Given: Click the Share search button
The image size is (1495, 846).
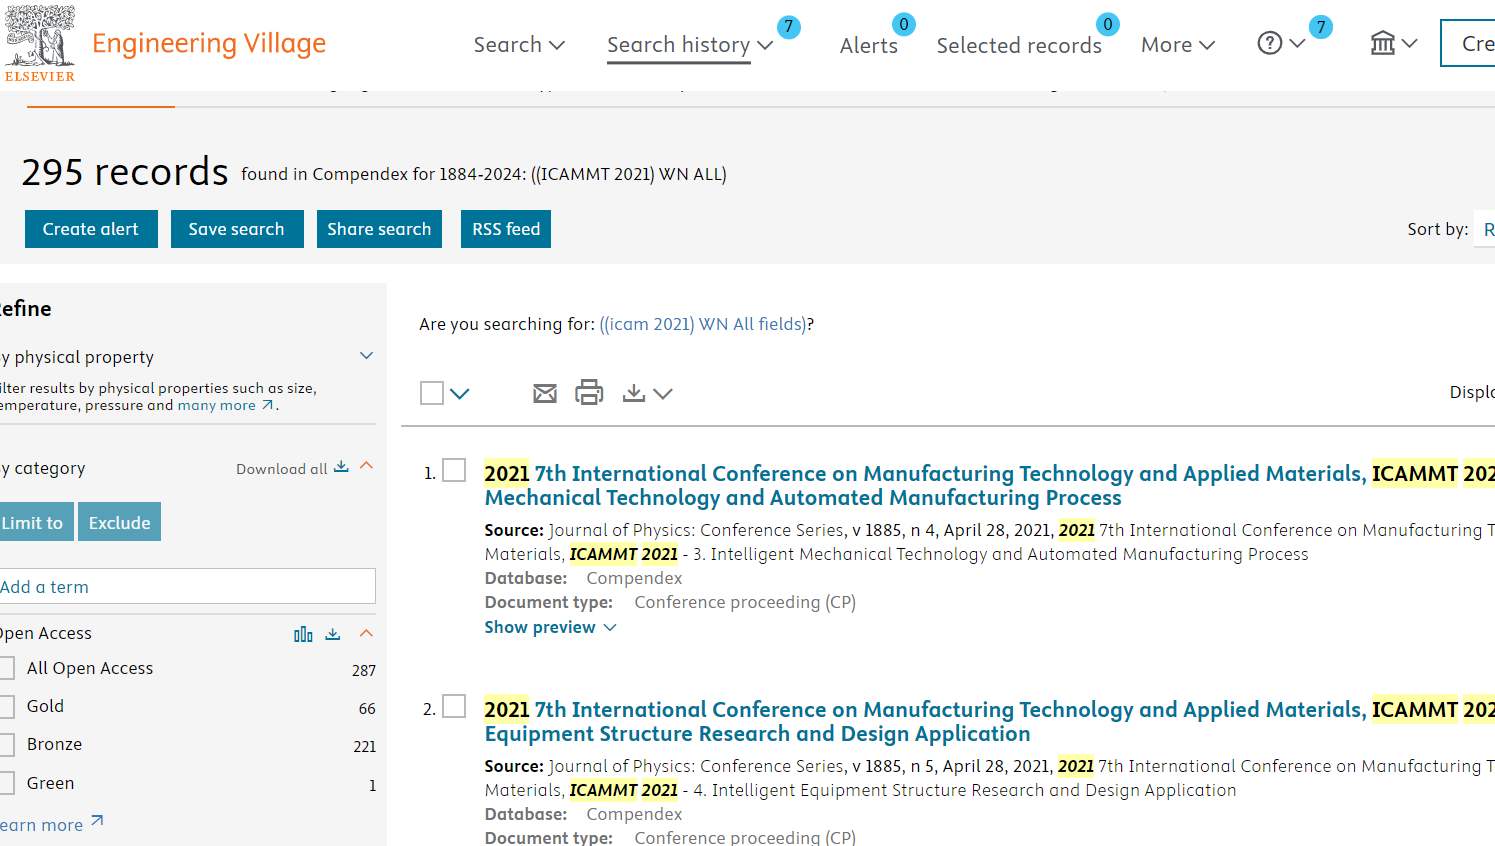Looking at the screenshot, I should coord(379,229).
